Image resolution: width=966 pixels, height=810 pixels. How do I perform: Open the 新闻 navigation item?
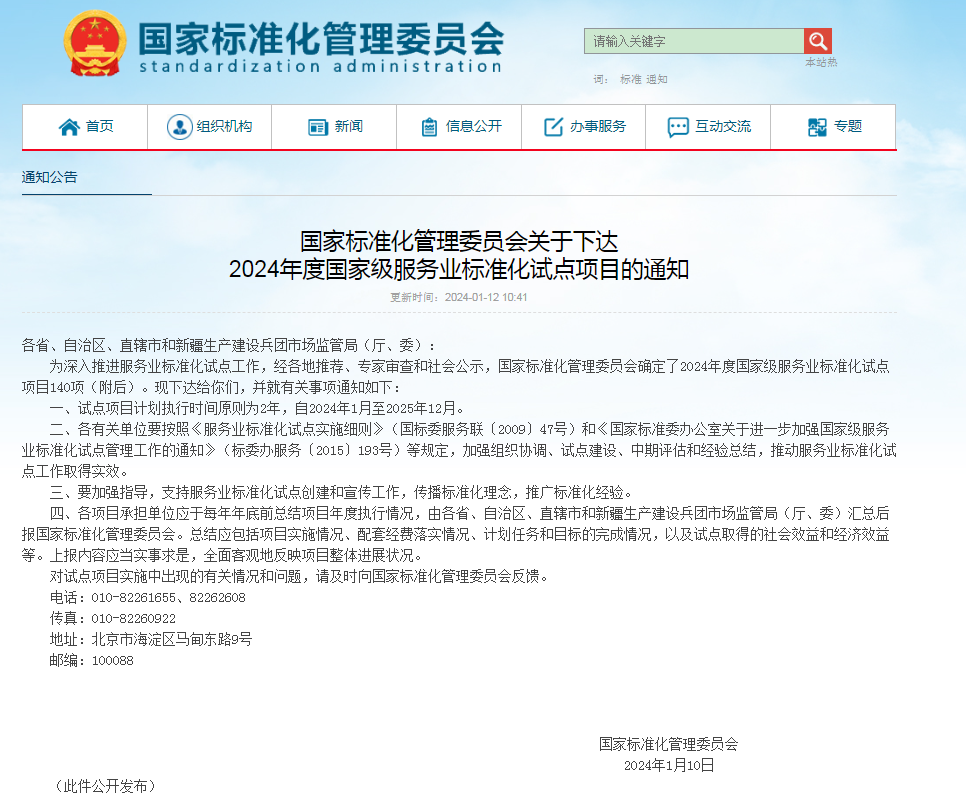334,127
